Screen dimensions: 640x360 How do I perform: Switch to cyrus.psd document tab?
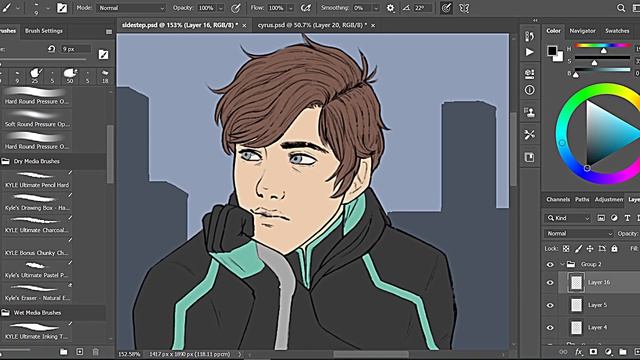[312, 25]
